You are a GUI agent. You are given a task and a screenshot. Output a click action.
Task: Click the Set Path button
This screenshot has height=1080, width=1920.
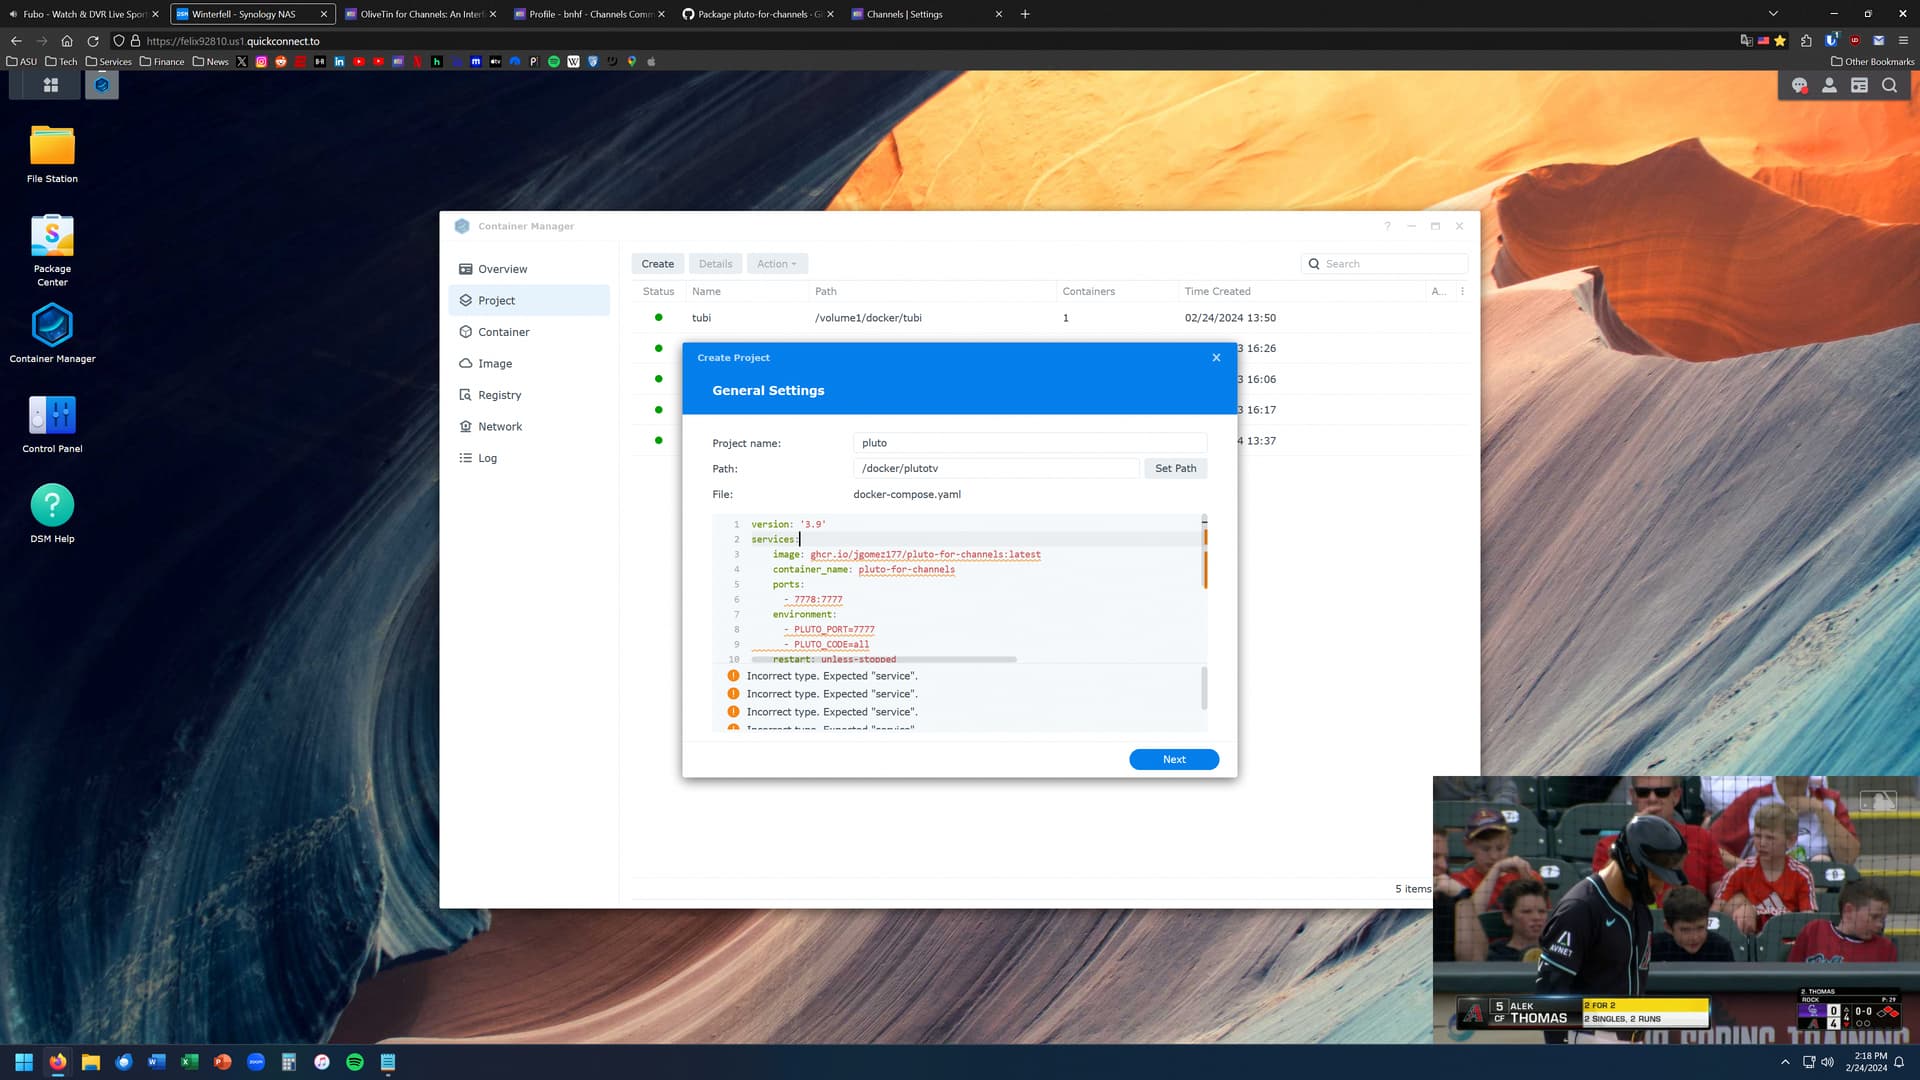tap(1175, 469)
